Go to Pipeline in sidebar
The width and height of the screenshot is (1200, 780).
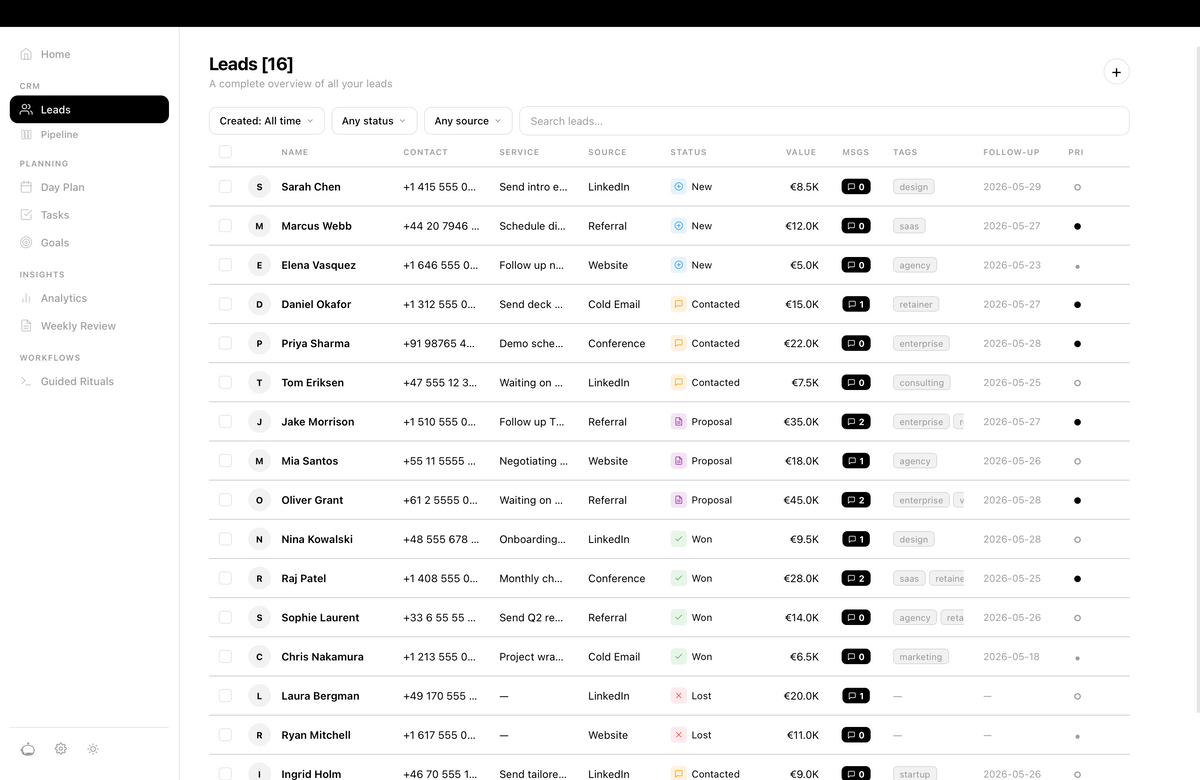tap(89, 134)
